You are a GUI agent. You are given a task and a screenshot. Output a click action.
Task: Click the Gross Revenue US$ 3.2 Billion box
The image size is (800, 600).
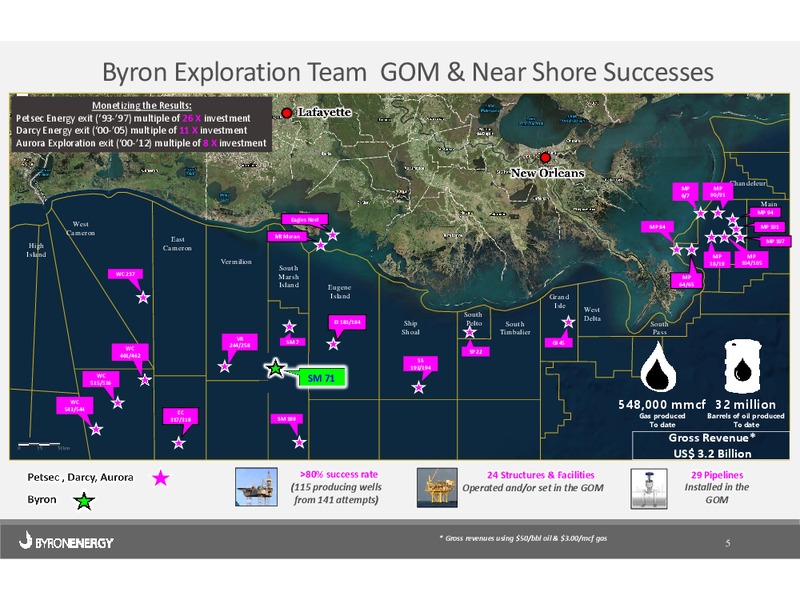click(711, 445)
